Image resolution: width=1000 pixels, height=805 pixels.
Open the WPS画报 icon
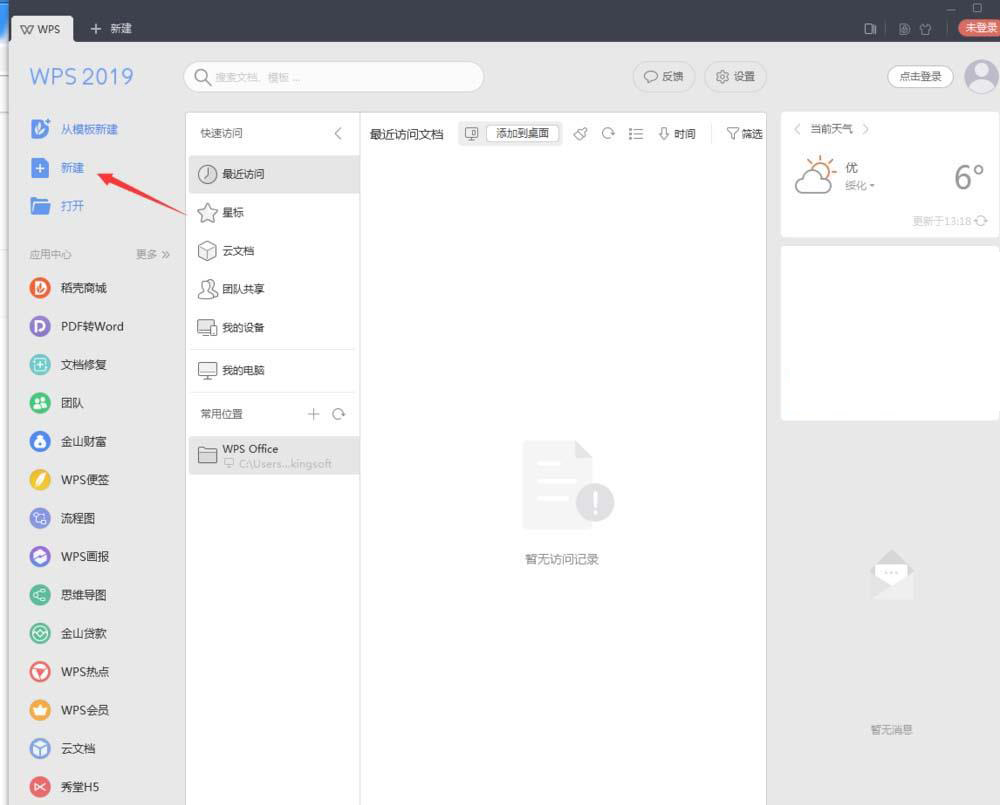point(40,557)
